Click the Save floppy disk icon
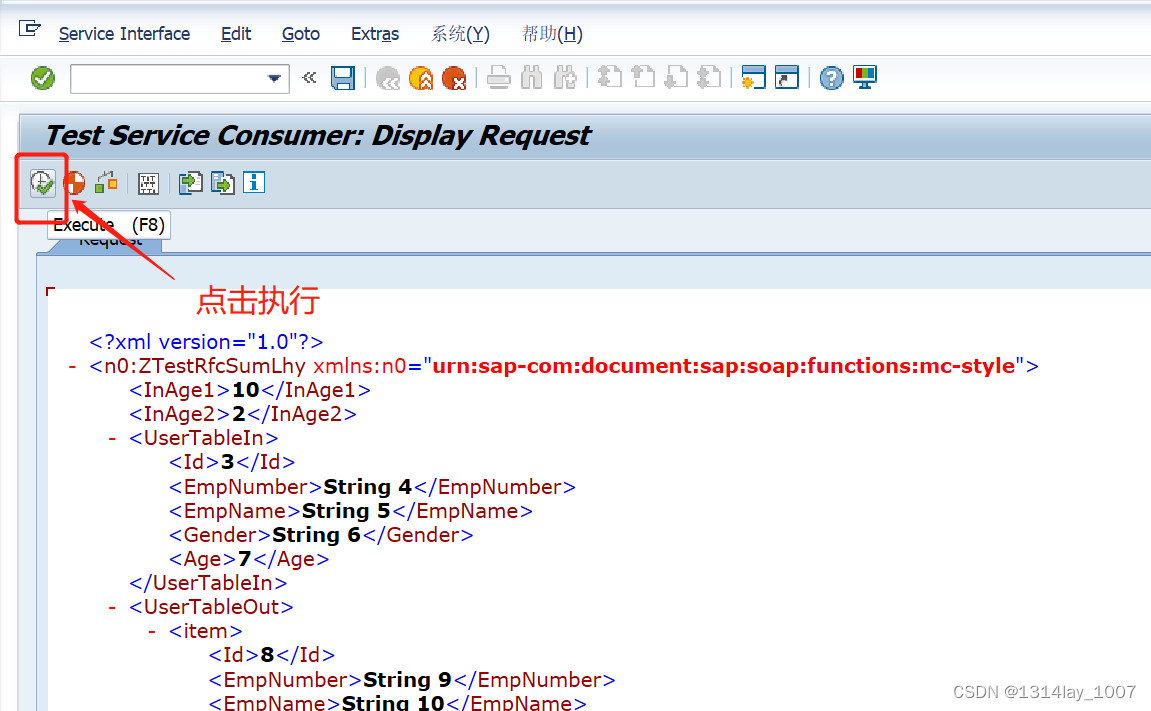 343,78
